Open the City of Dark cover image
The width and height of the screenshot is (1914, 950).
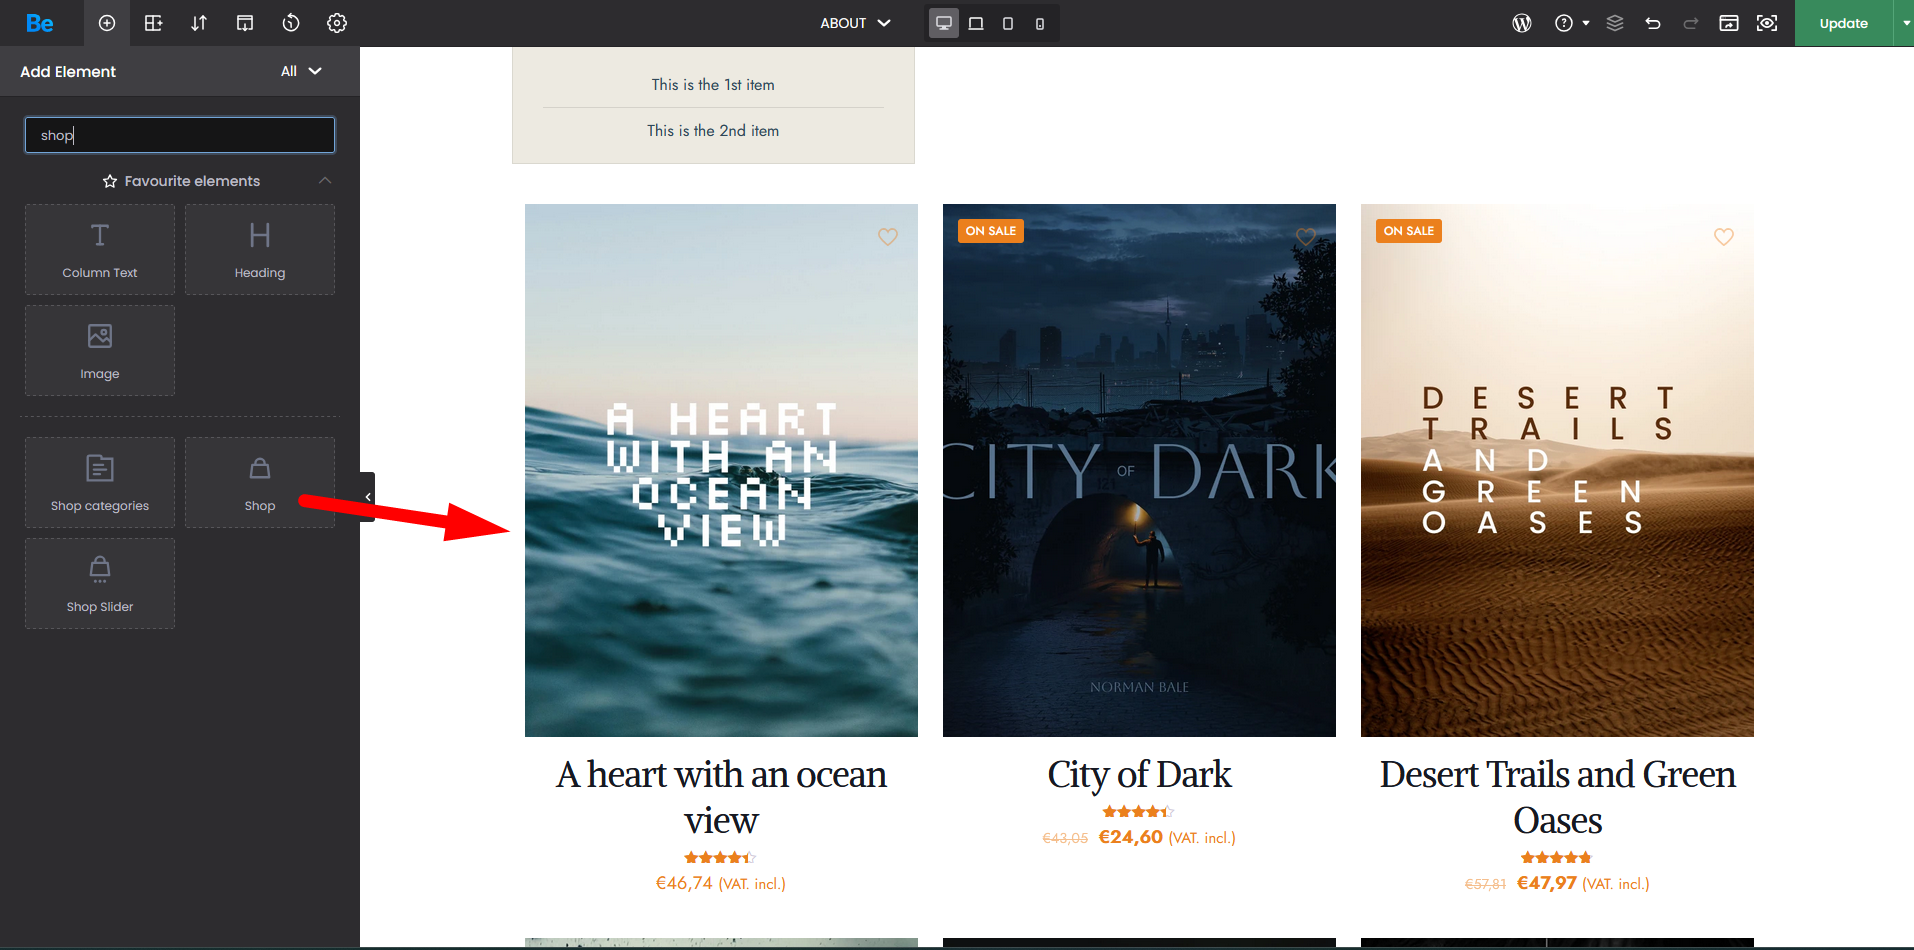(x=1139, y=470)
